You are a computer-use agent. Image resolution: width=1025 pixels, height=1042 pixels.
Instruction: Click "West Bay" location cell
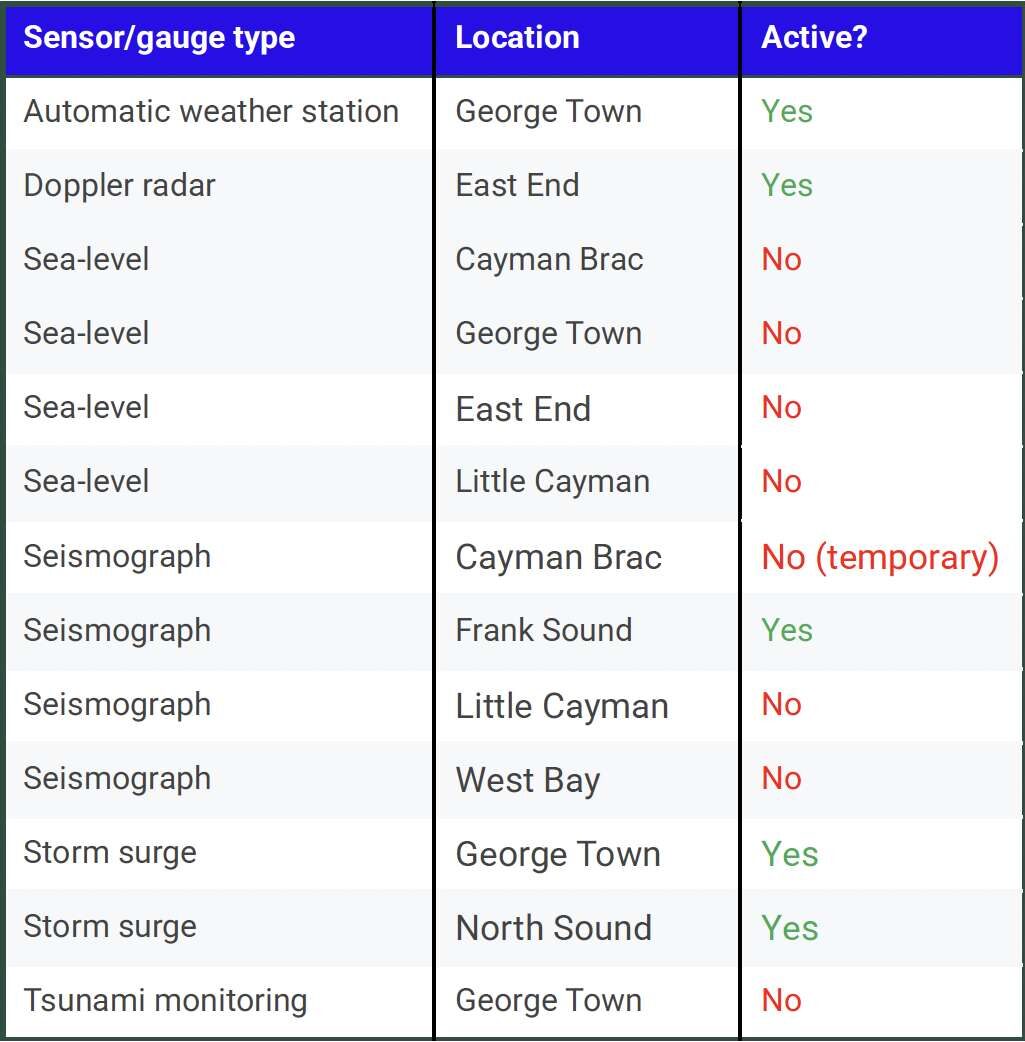click(x=527, y=779)
